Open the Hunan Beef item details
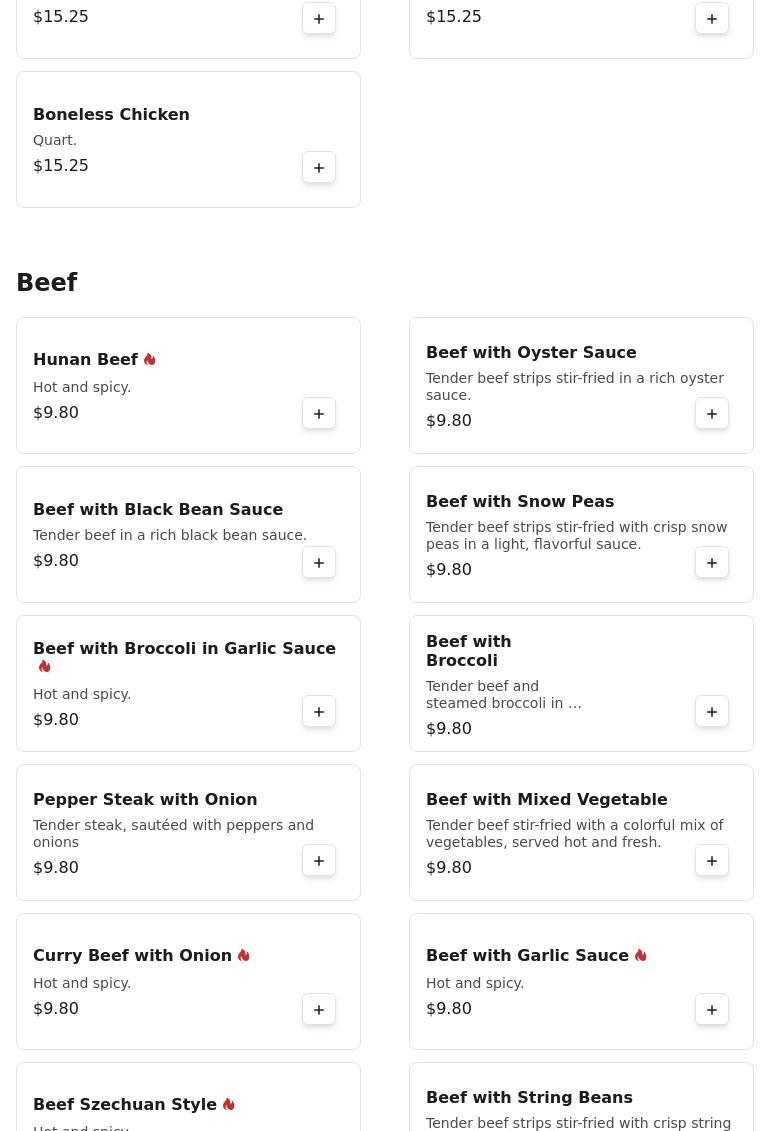This screenshot has height=1131, width=770. pos(85,360)
